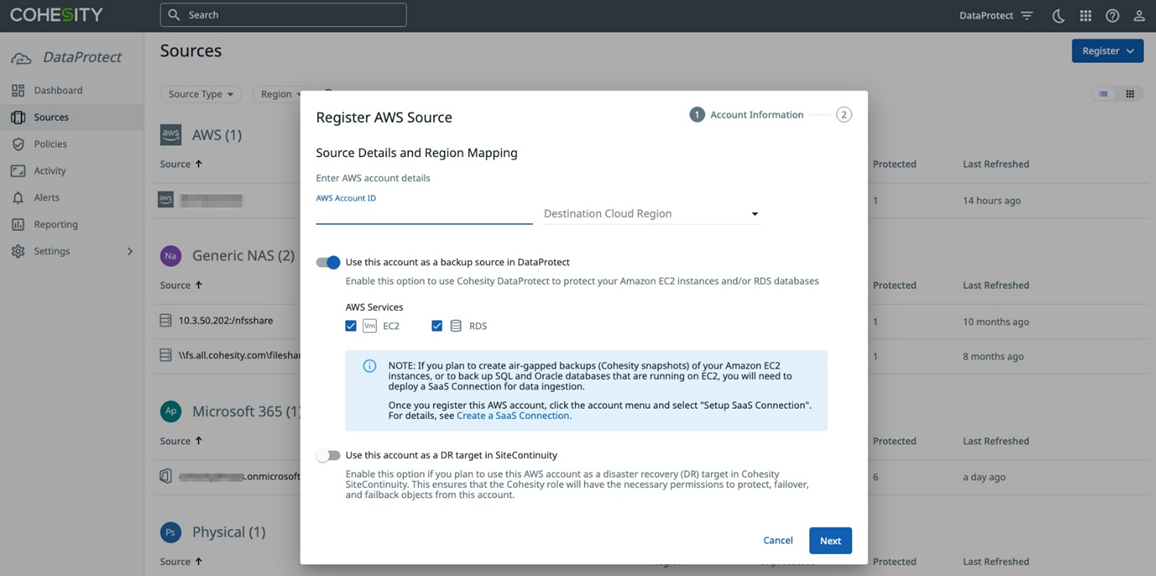Click the Reporting chart icon
The width and height of the screenshot is (1156, 576).
click(x=18, y=224)
